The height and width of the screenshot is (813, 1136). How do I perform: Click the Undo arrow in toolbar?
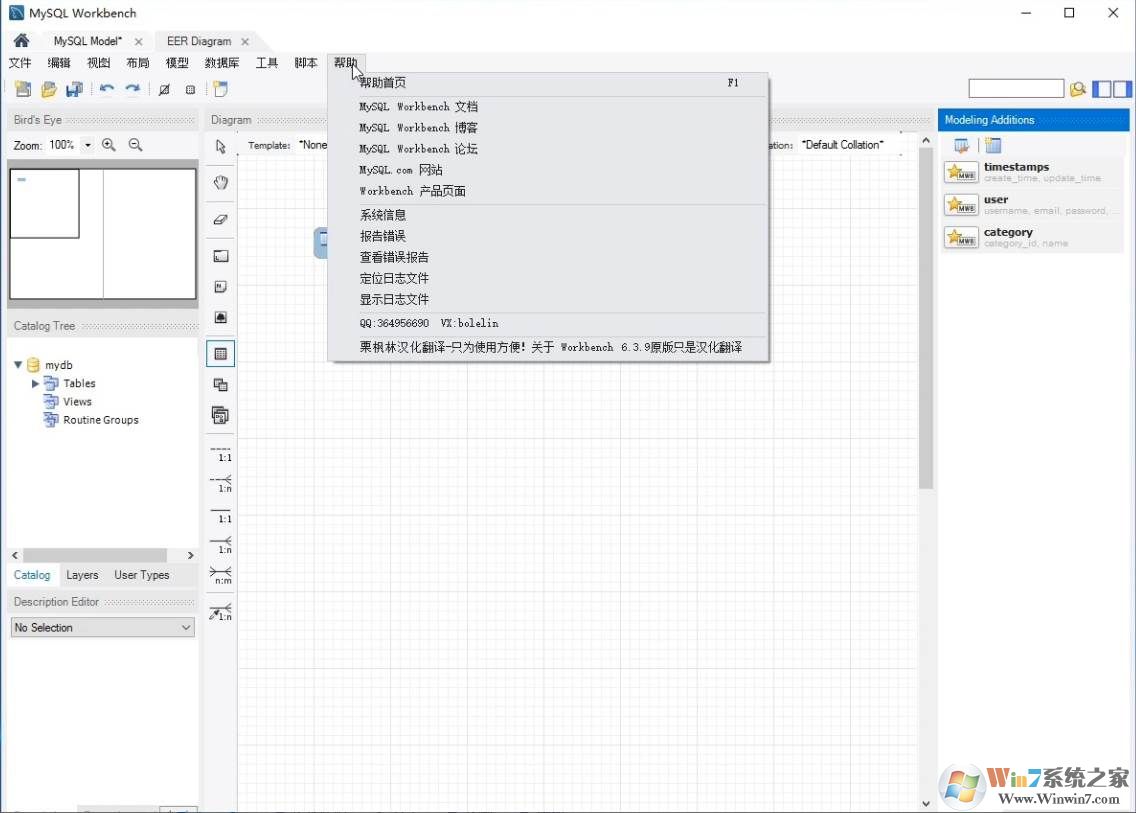[x=107, y=89]
